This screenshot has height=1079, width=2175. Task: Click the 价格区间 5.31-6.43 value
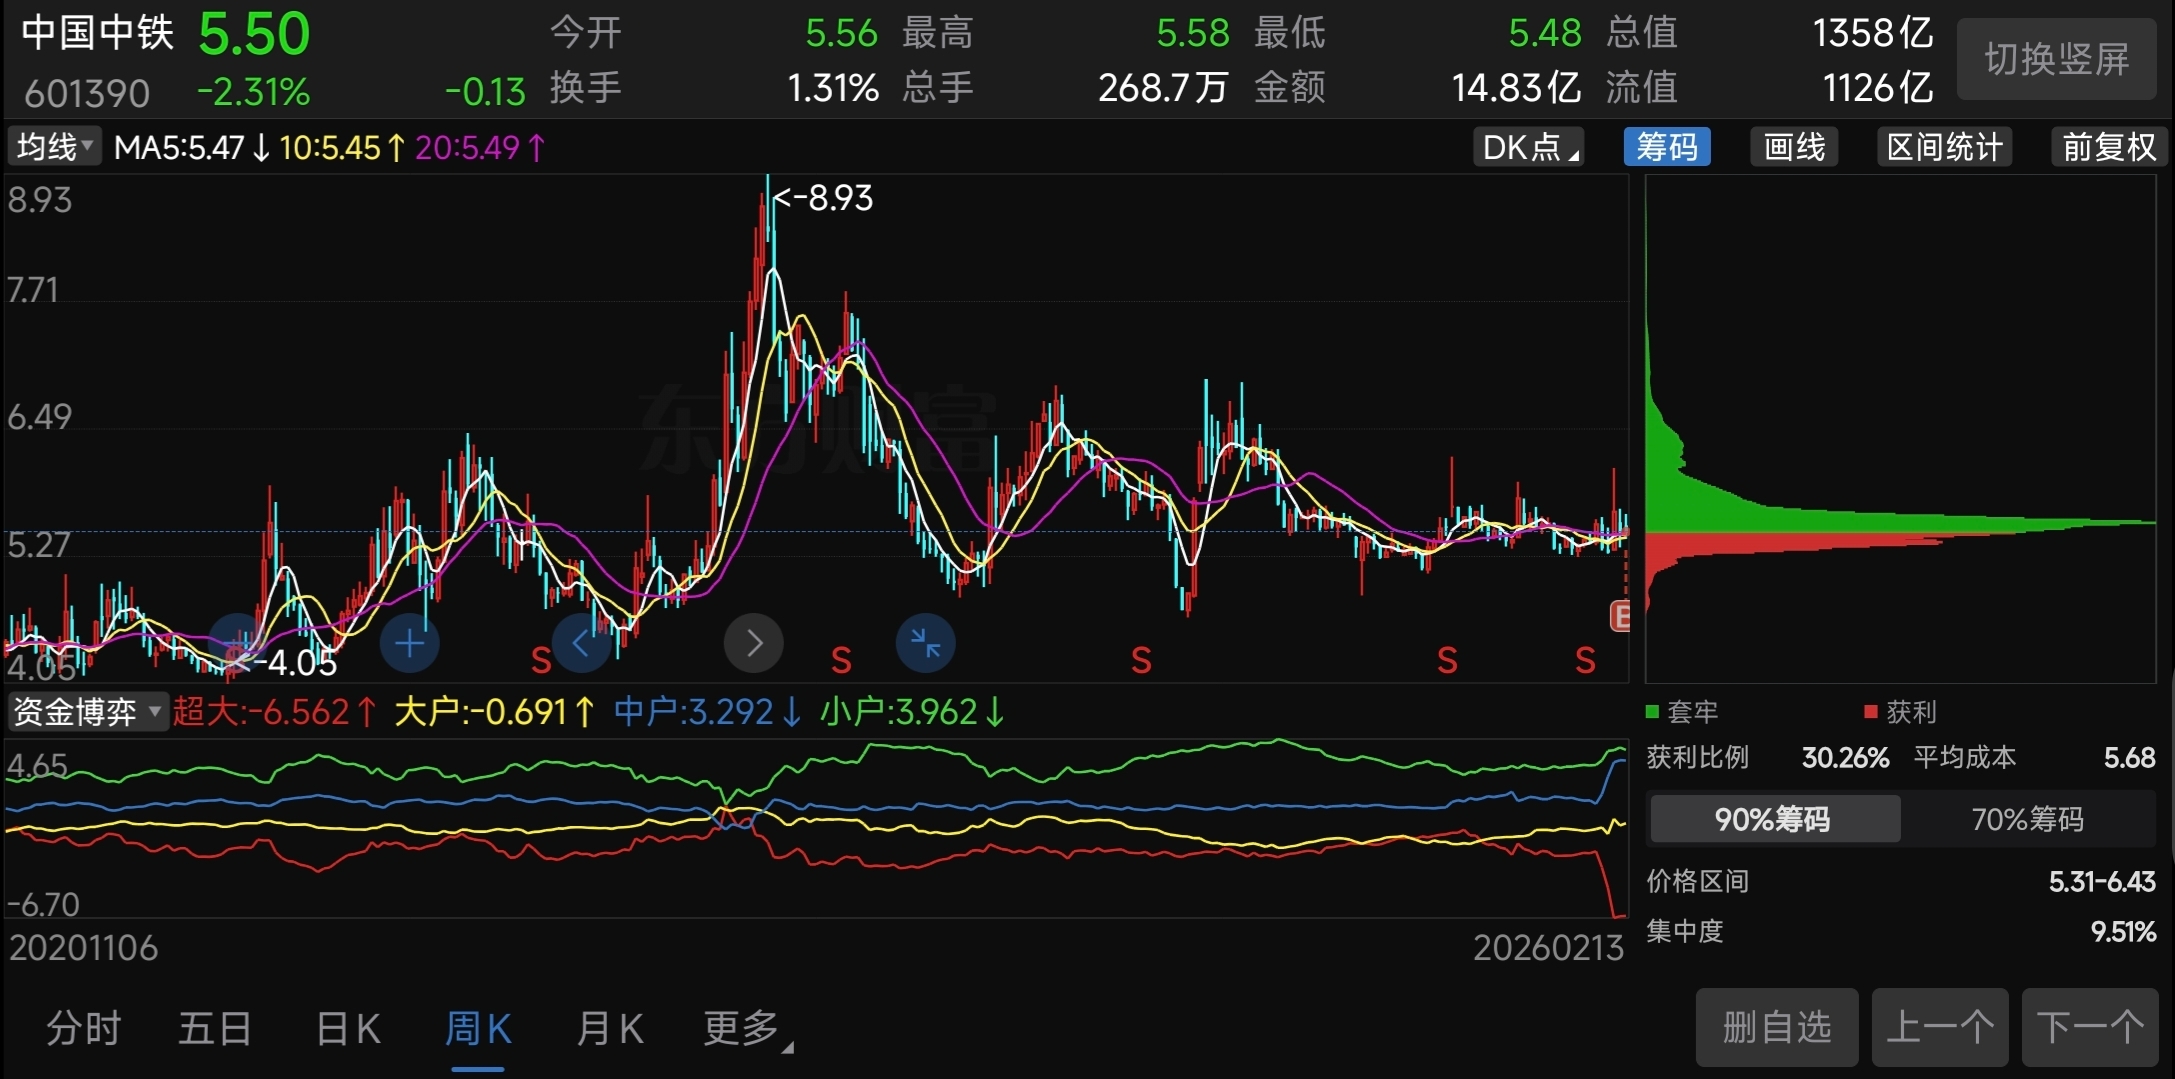(x=2102, y=882)
